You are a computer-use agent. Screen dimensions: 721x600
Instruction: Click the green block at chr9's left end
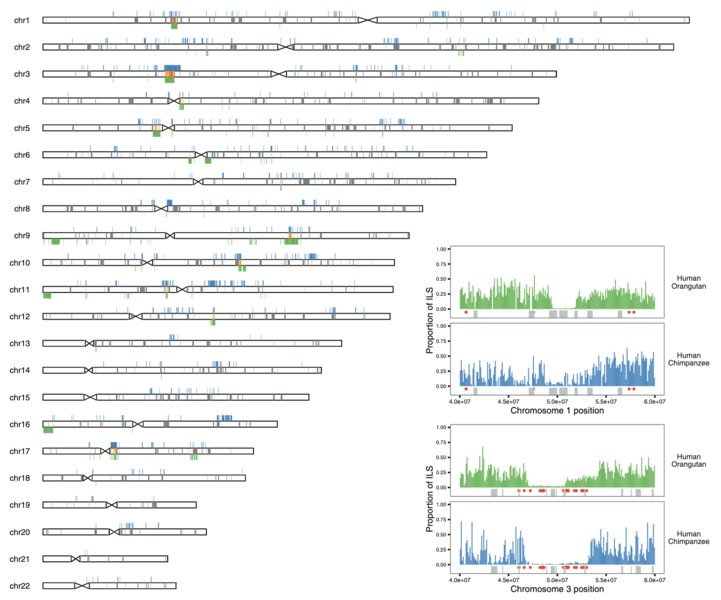[x=52, y=242]
